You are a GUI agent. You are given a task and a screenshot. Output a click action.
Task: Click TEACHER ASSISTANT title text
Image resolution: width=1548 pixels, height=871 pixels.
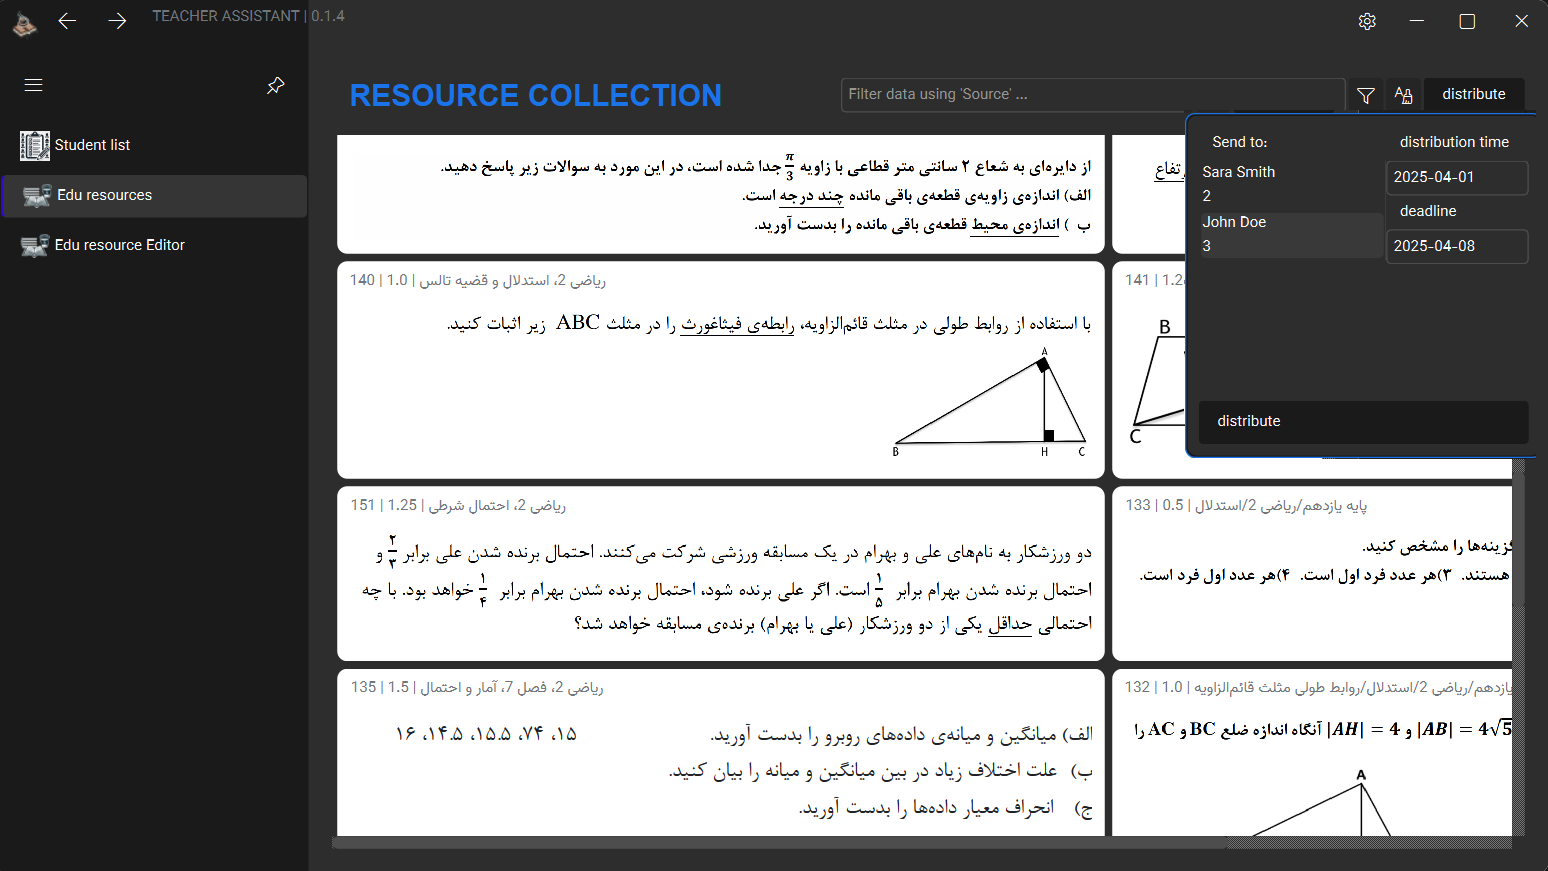click(226, 16)
